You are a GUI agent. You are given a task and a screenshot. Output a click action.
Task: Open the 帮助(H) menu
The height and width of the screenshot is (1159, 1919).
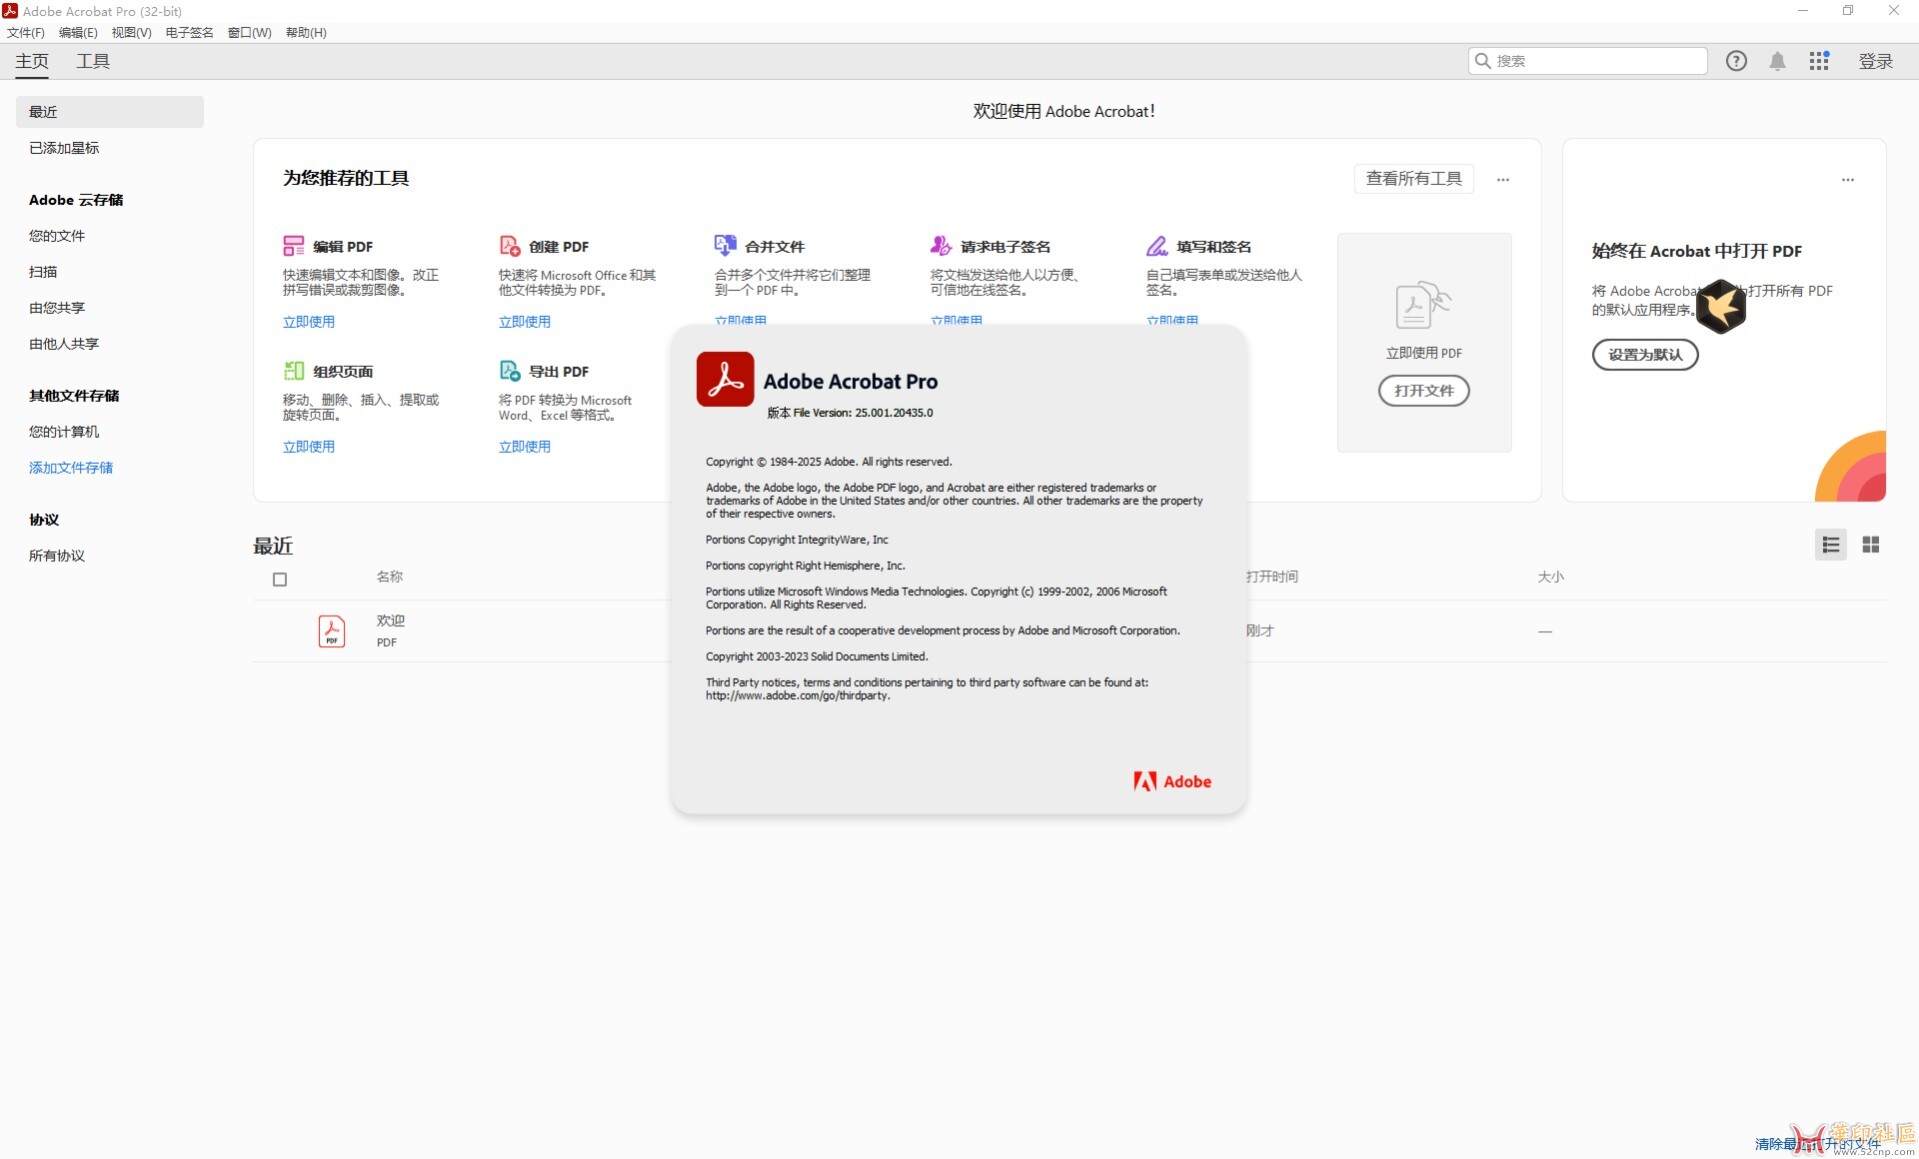306,33
